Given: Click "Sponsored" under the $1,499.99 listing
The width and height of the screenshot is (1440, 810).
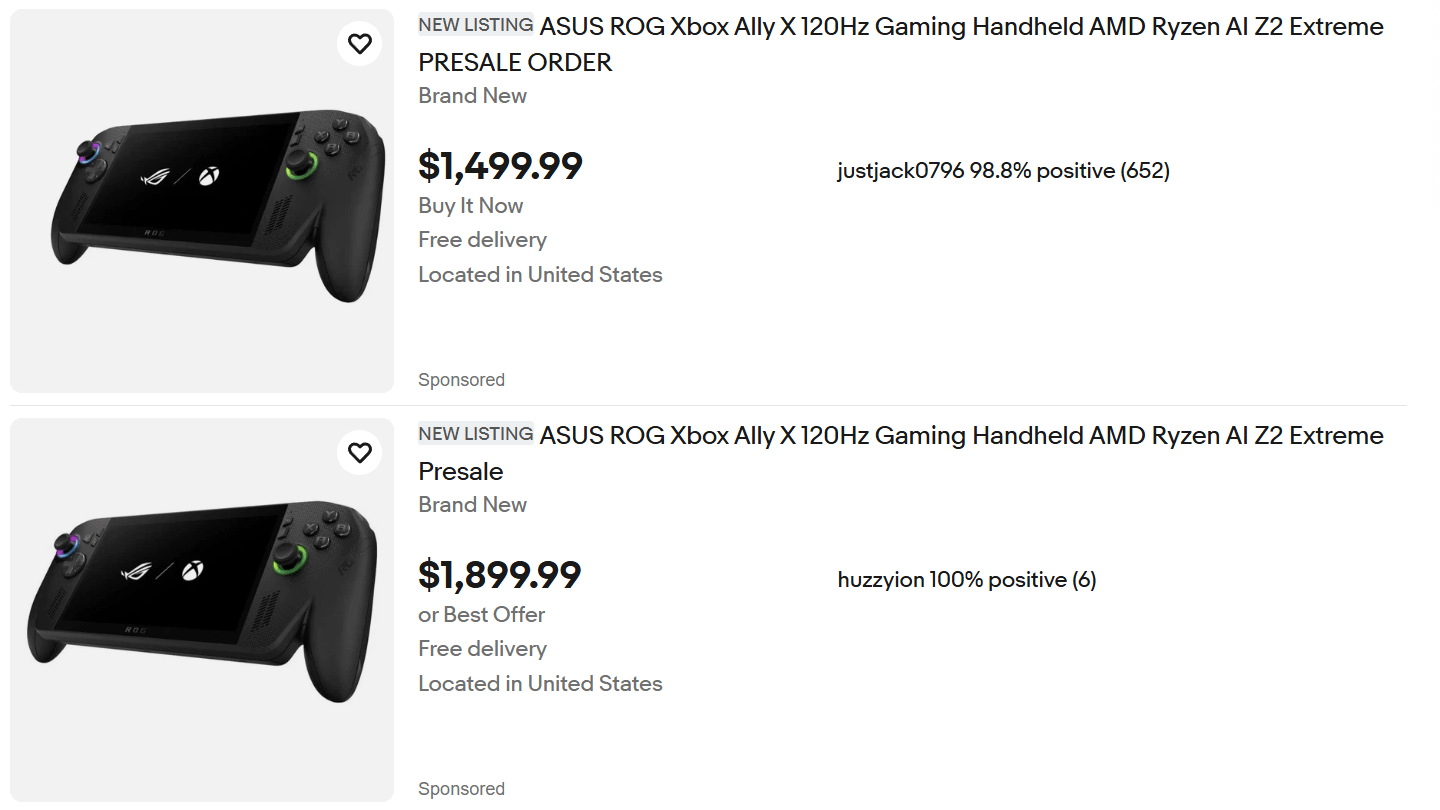Looking at the screenshot, I should [461, 380].
